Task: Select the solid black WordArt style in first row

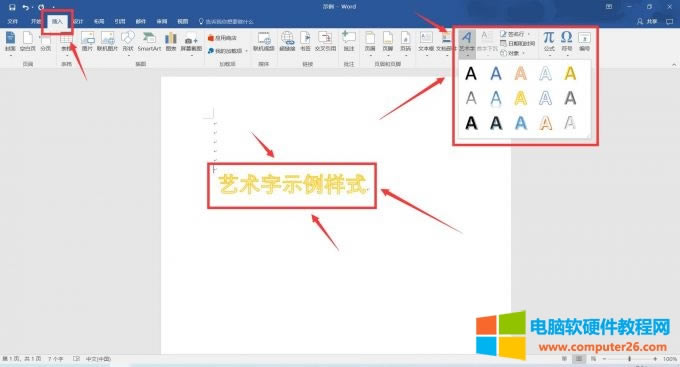Action: click(x=471, y=73)
